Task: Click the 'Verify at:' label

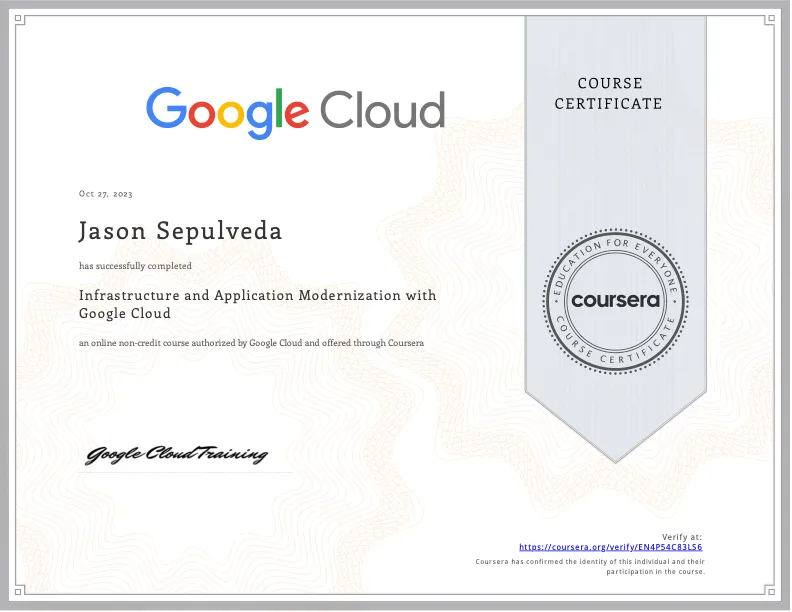Action: [682, 537]
